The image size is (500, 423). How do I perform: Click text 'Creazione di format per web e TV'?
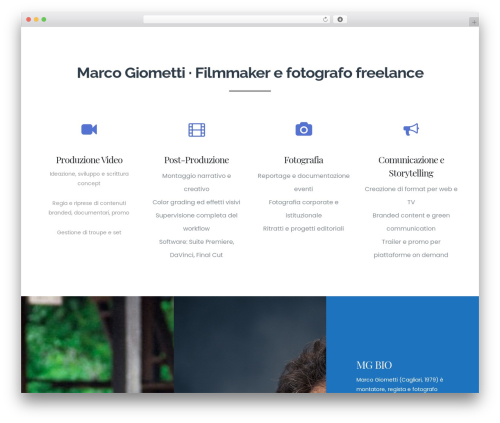[411, 196]
